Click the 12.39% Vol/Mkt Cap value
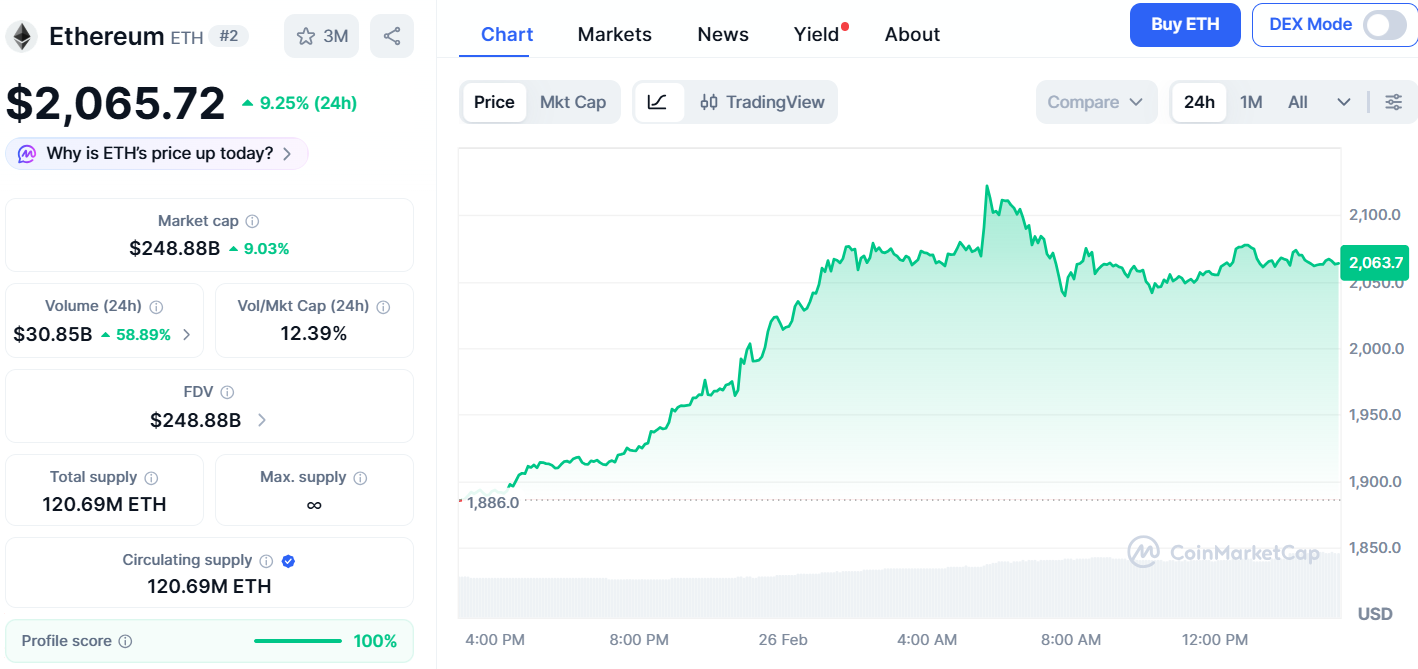This screenshot has width=1418, height=669. click(x=314, y=334)
